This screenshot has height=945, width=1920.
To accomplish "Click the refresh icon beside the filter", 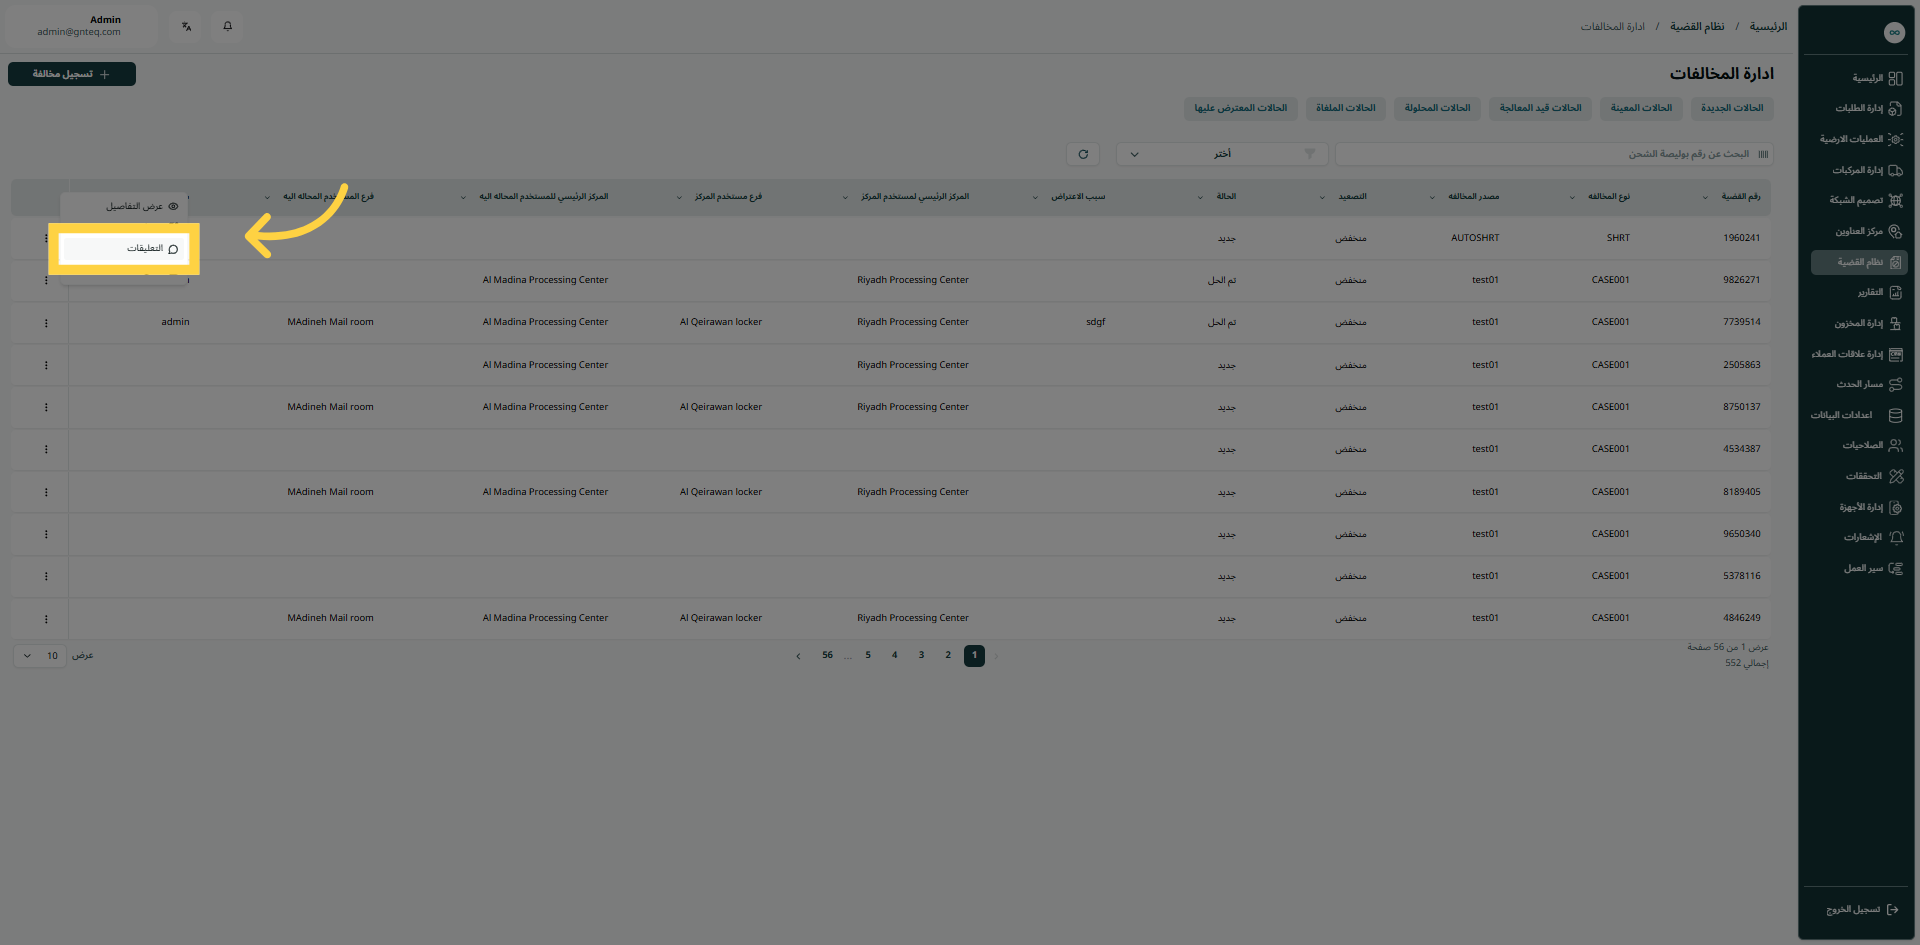I will (1083, 154).
